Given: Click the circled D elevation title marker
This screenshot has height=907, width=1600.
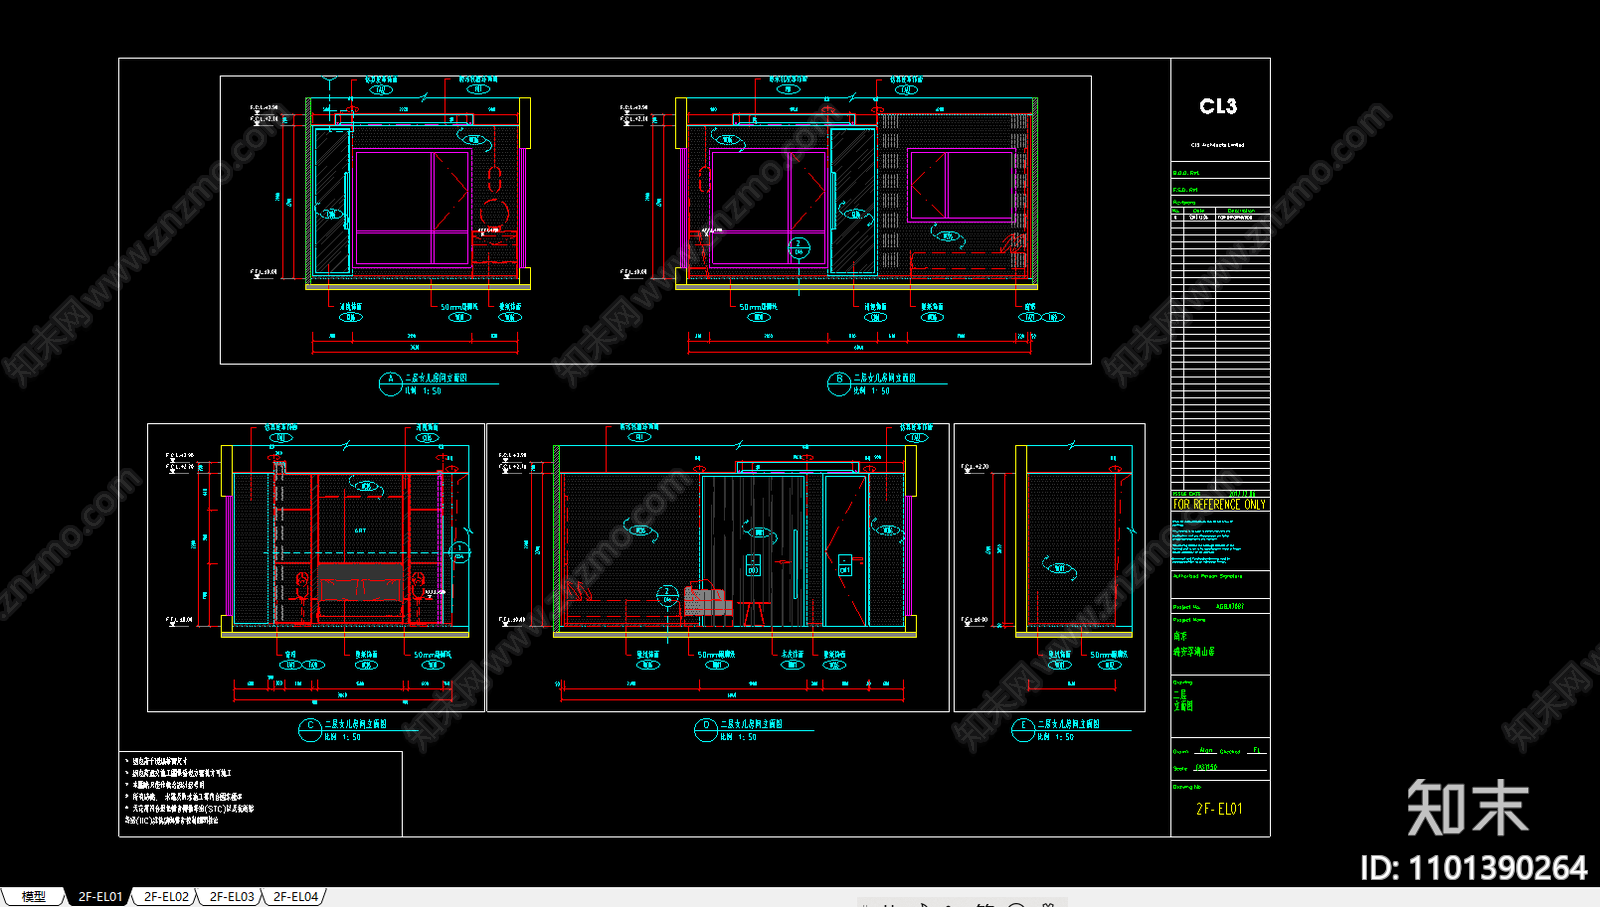Looking at the screenshot, I should (x=706, y=730).
